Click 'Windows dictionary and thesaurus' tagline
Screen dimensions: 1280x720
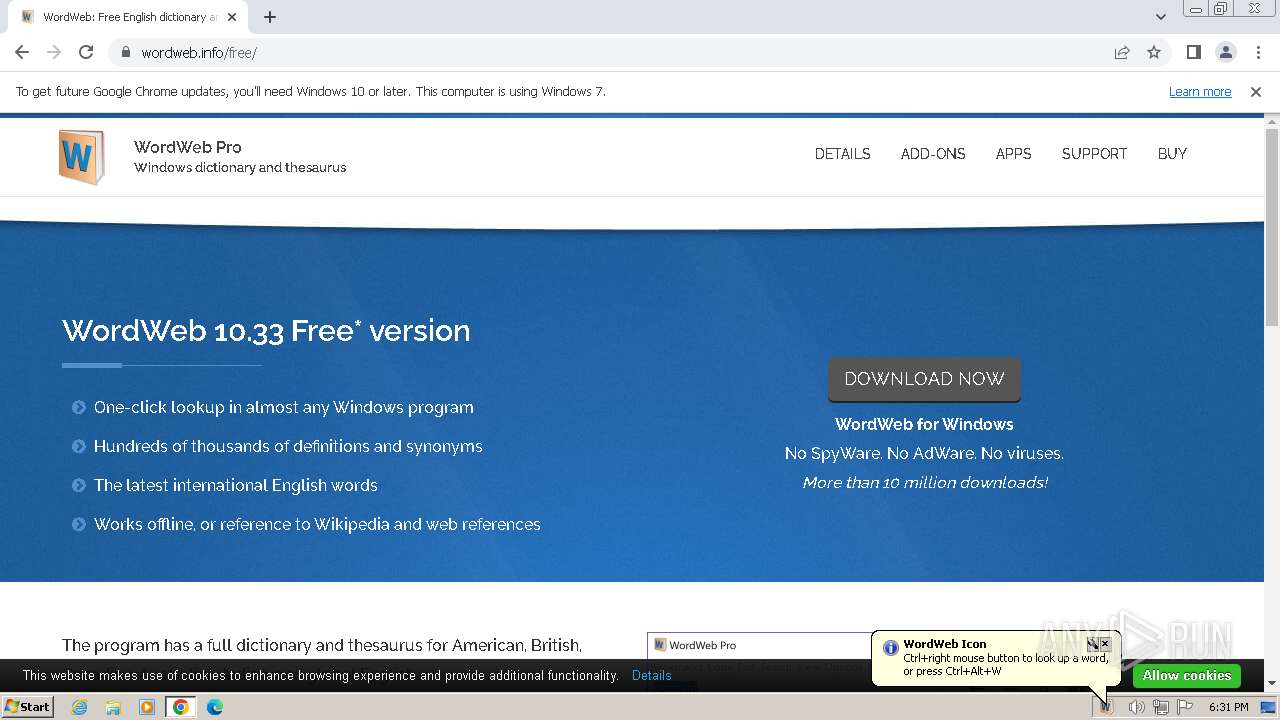pos(240,168)
